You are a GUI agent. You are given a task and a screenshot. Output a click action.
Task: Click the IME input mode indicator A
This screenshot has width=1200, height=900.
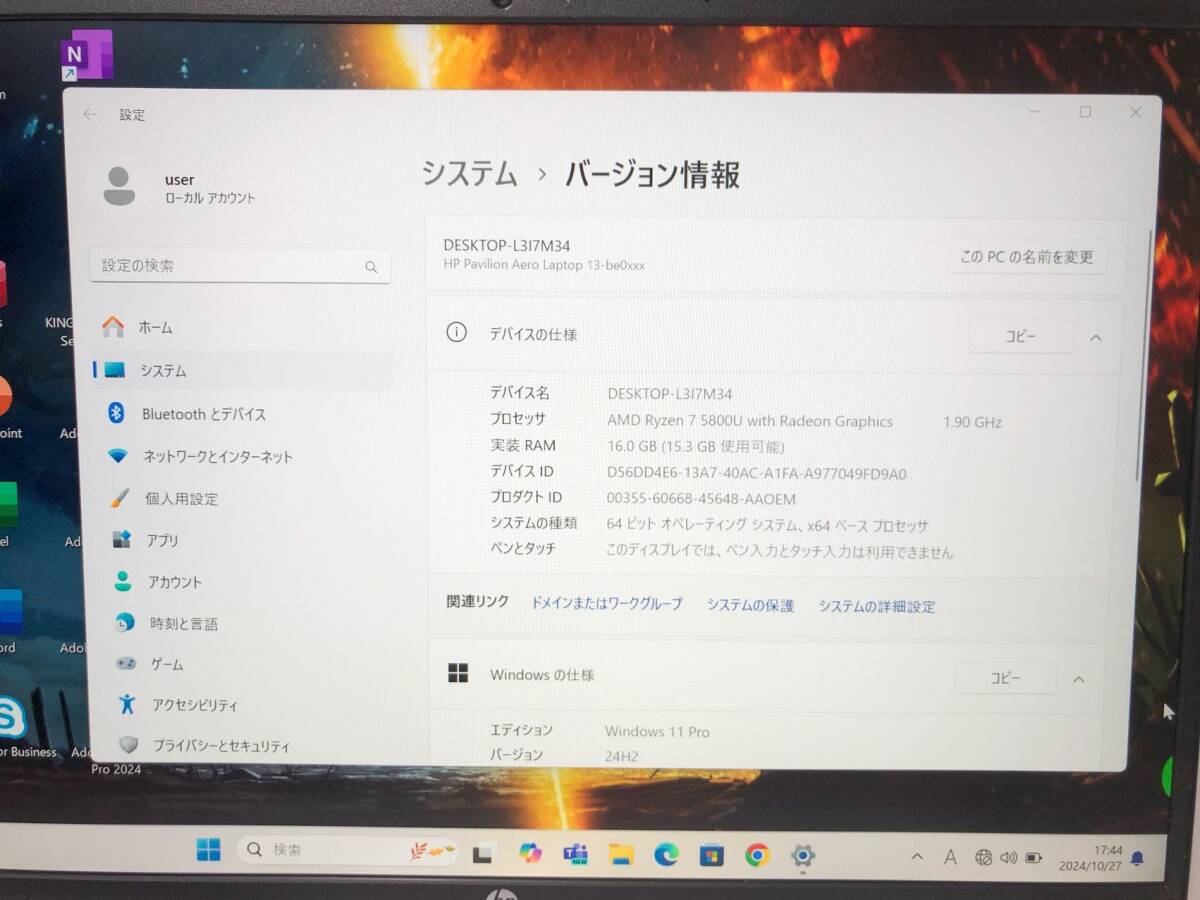950,857
